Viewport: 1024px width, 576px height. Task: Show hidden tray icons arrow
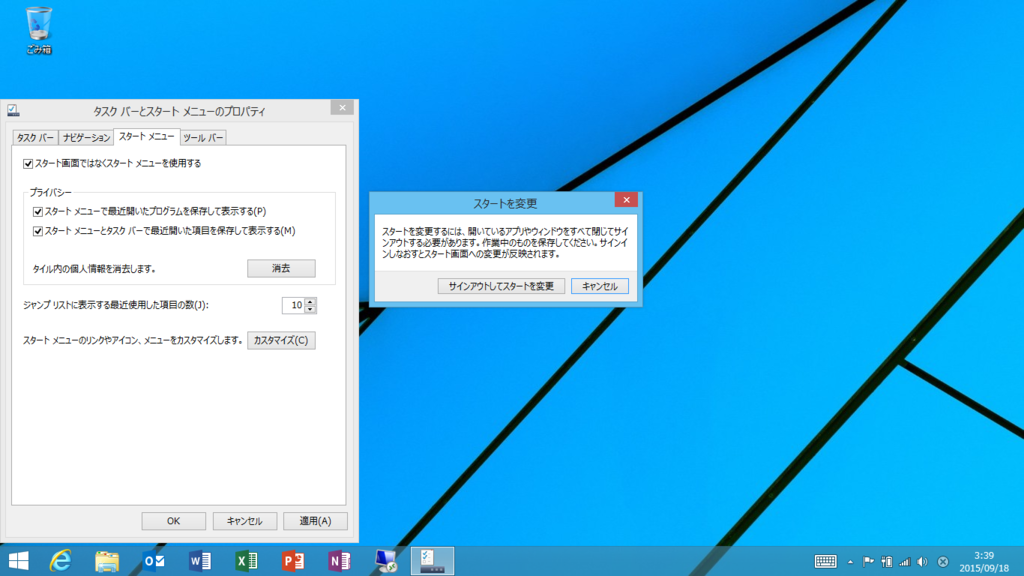(850, 562)
